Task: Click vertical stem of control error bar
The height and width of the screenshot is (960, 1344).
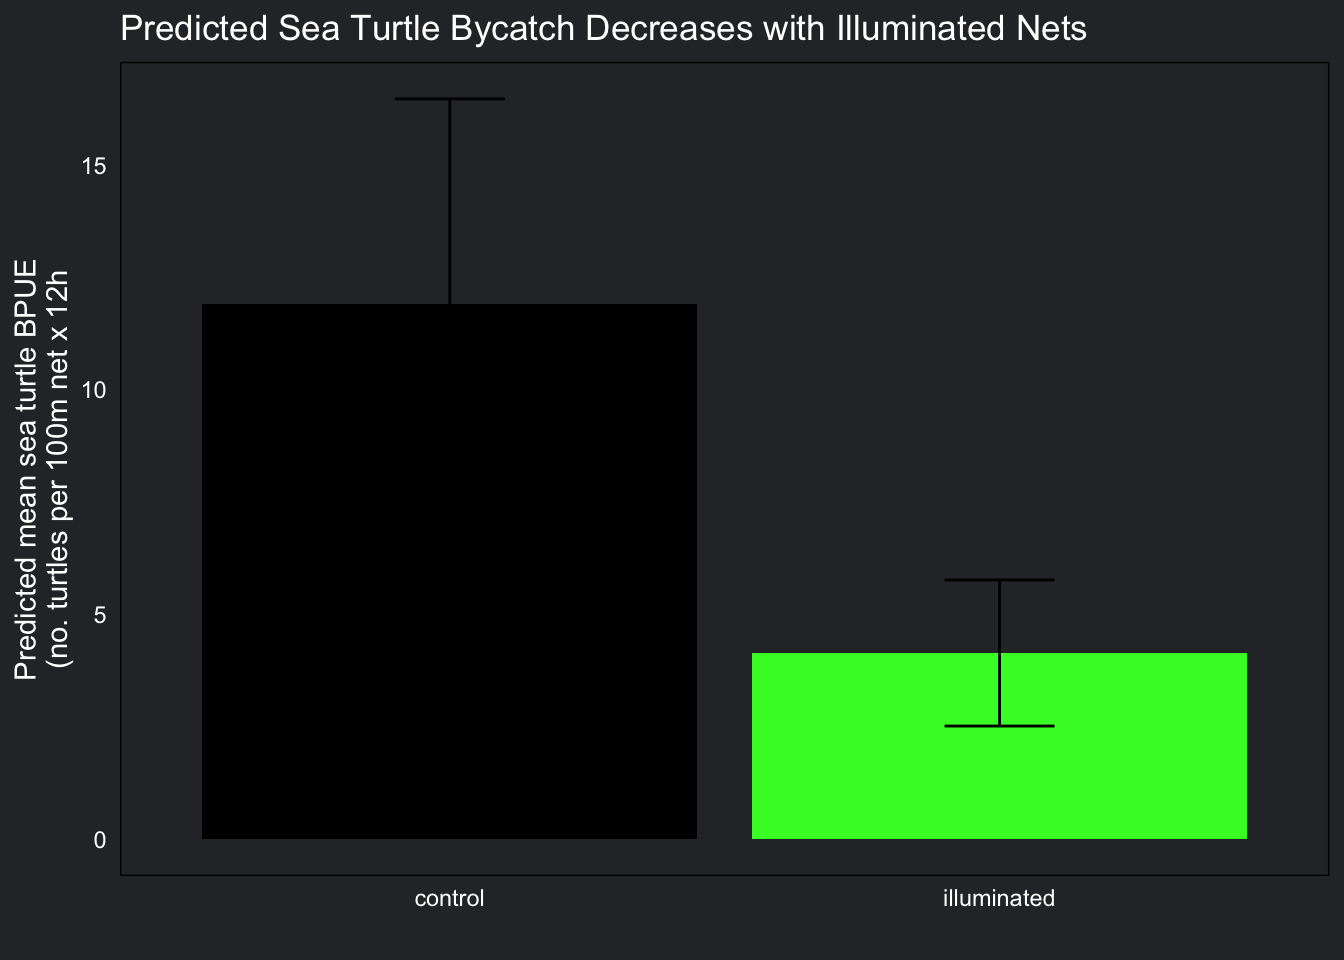Action: [450, 200]
